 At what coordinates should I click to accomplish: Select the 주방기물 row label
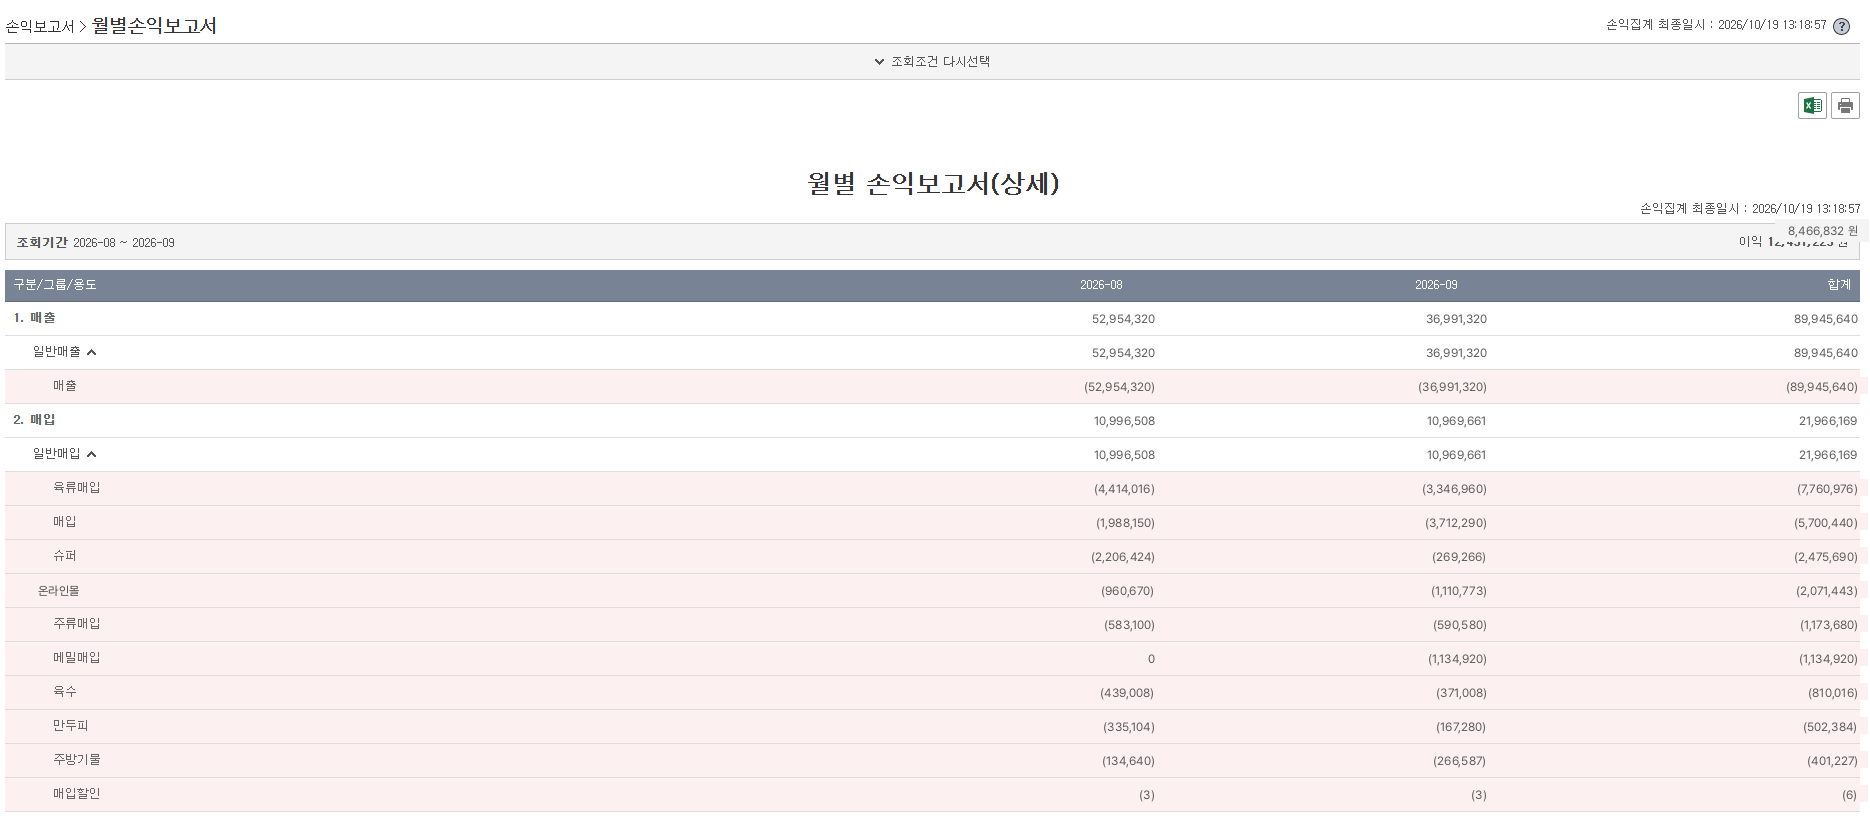click(x=77, y=760)
